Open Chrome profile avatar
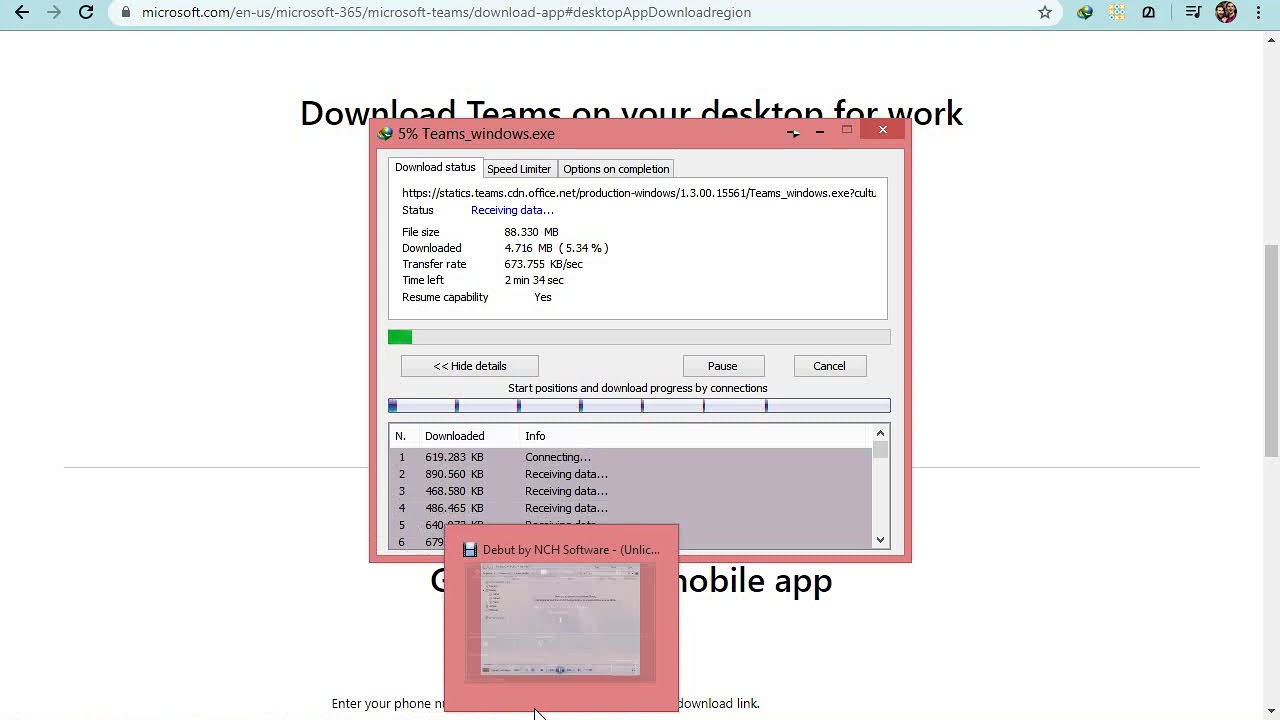Screen dimensions: 1280x720 point(1226,12)
